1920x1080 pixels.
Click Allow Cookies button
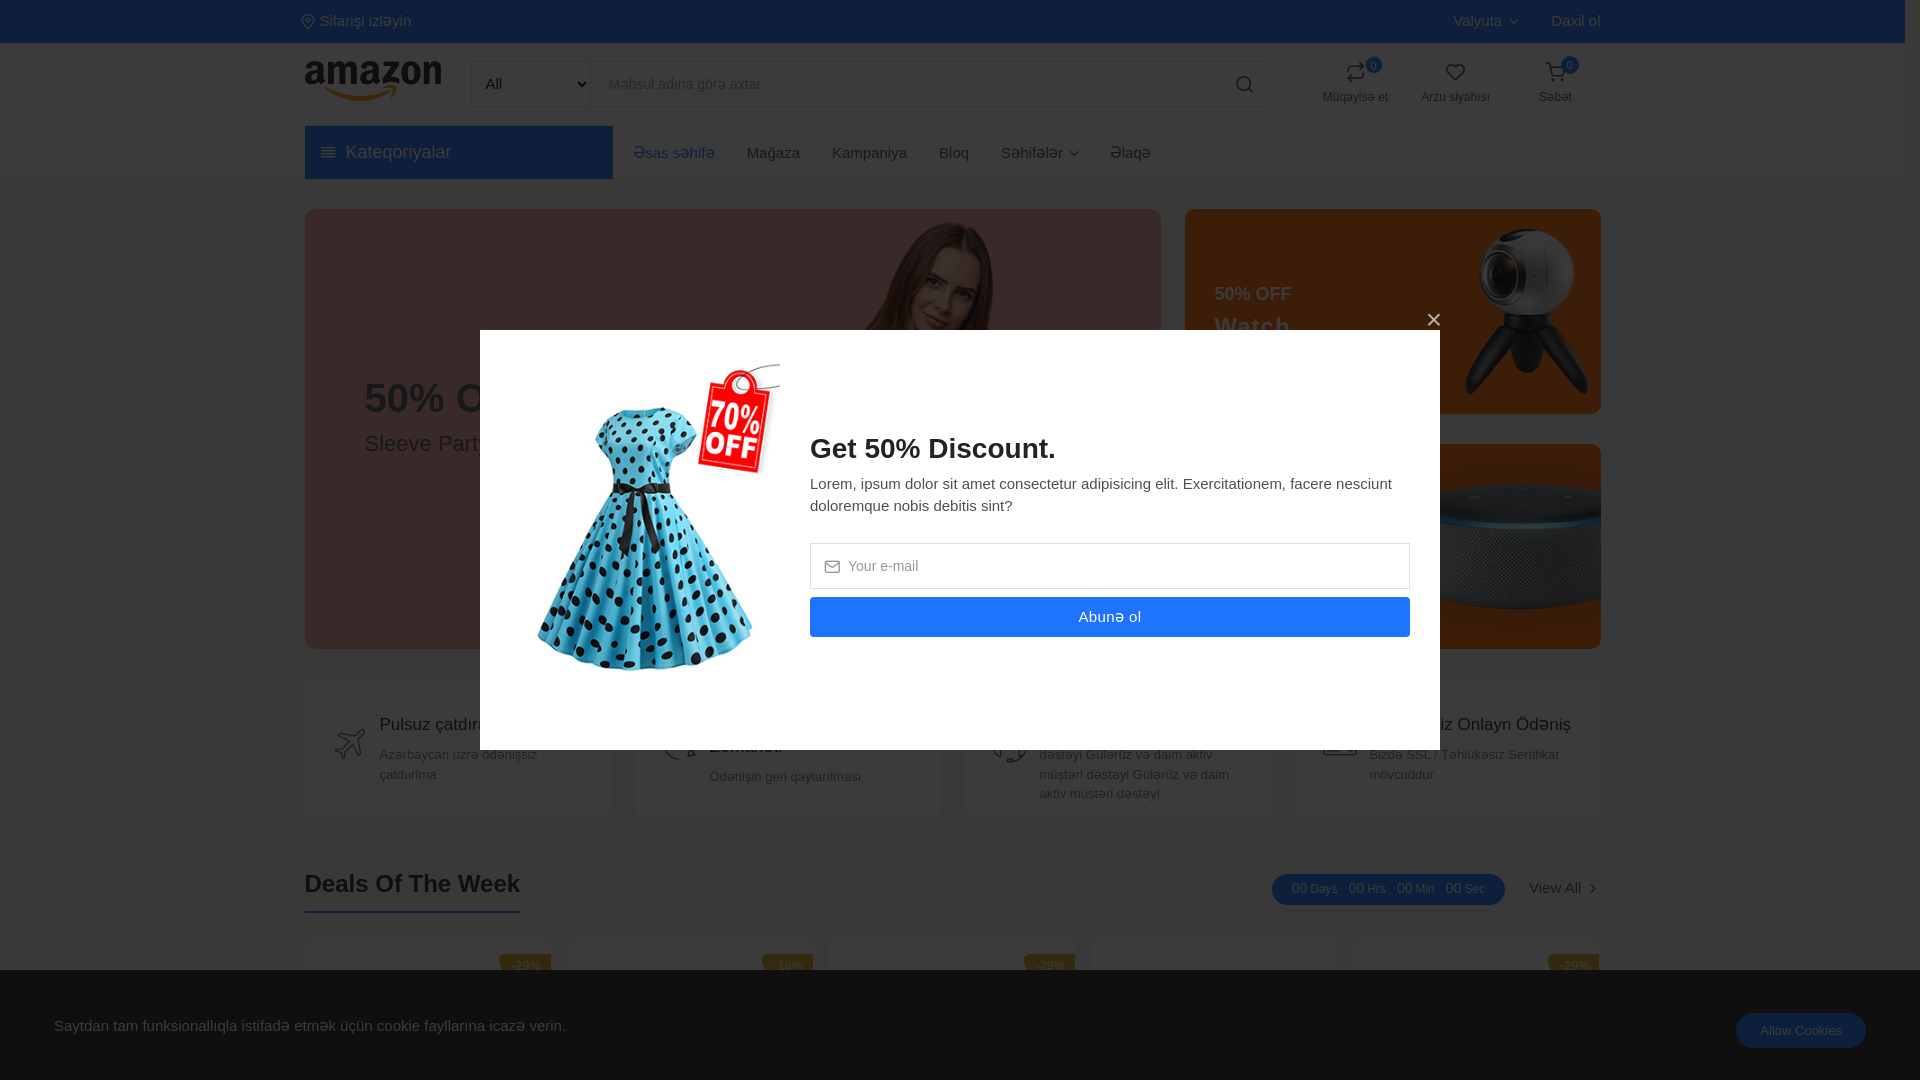(x=1801, y=1030)
